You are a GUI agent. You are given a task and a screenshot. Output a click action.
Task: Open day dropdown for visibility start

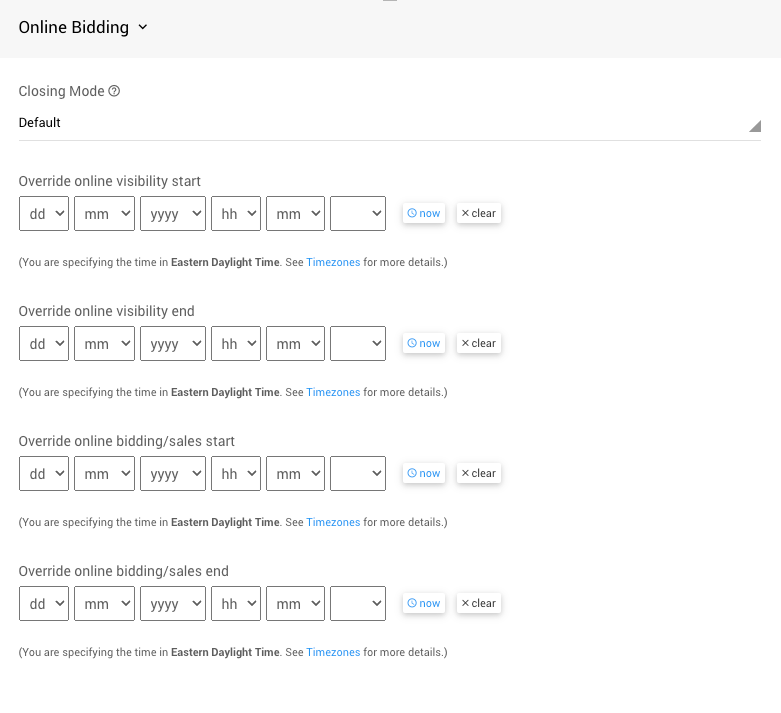(x=44, y=213)
